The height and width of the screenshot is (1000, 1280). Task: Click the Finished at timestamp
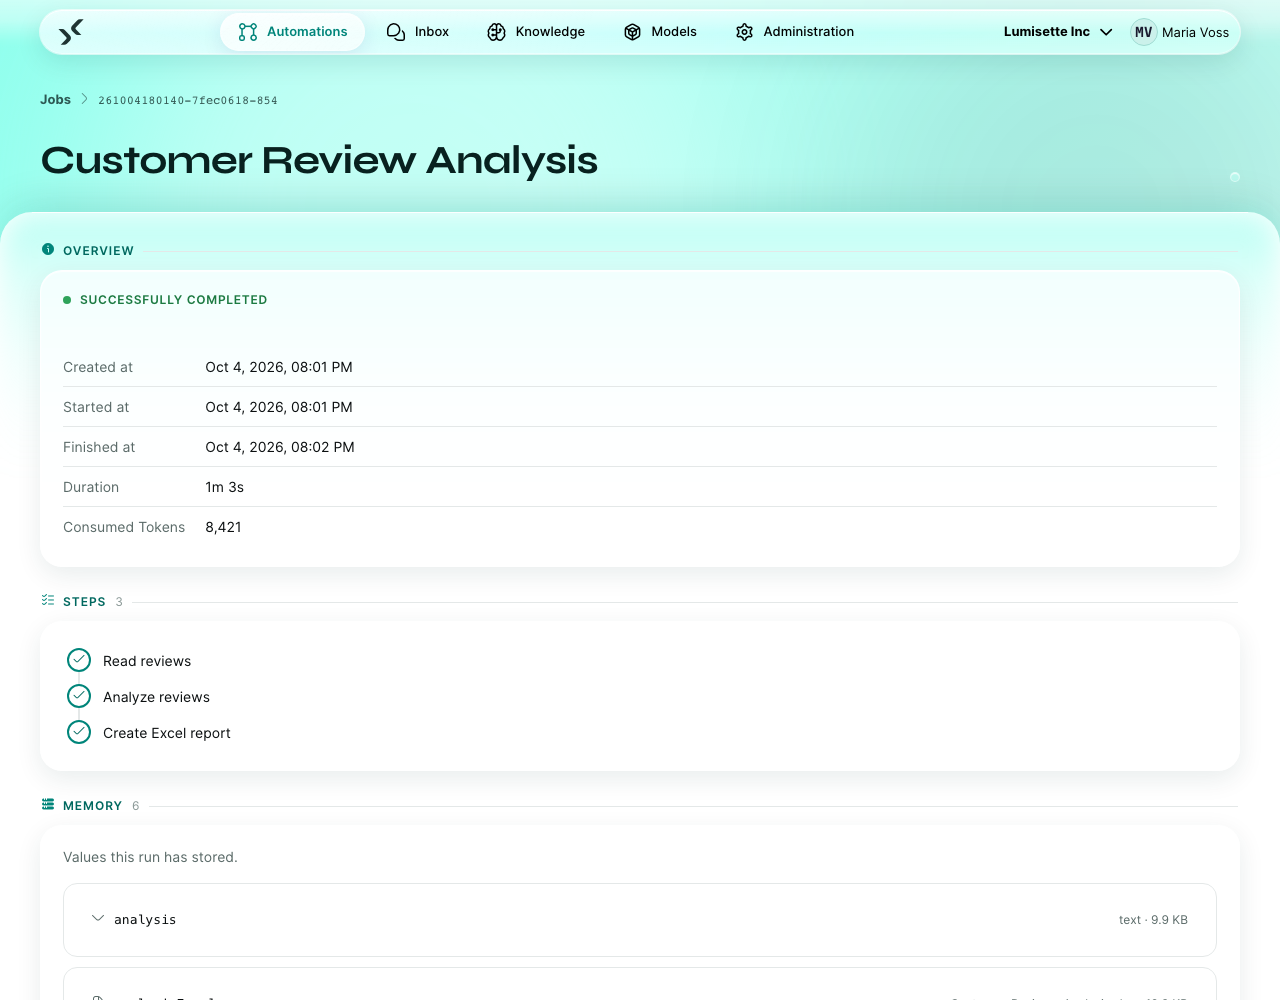[x=280, y=447]
